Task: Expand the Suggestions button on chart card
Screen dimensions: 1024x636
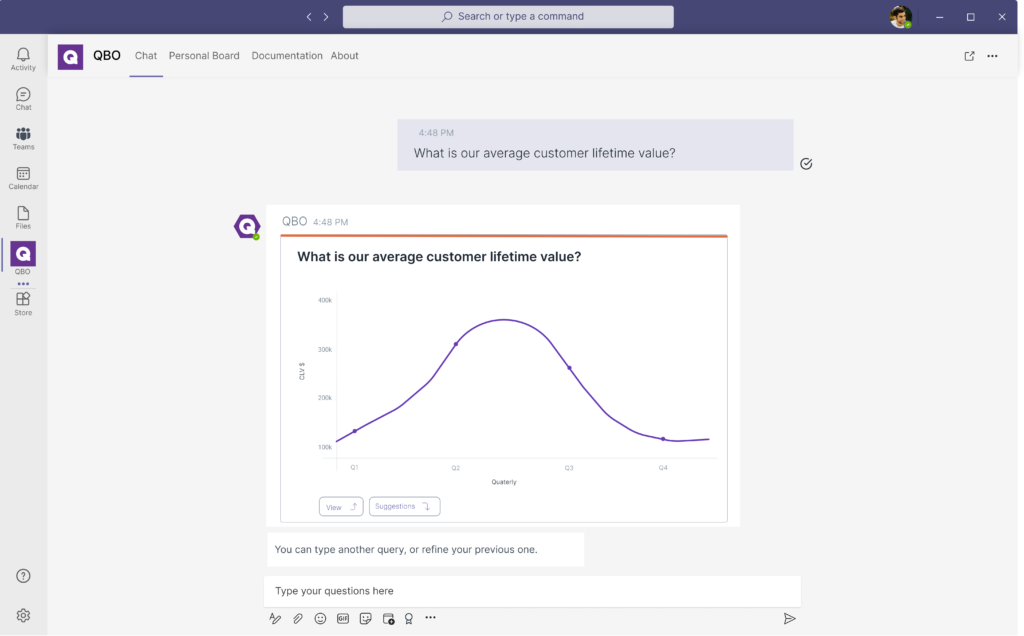Action: point(404,507)
